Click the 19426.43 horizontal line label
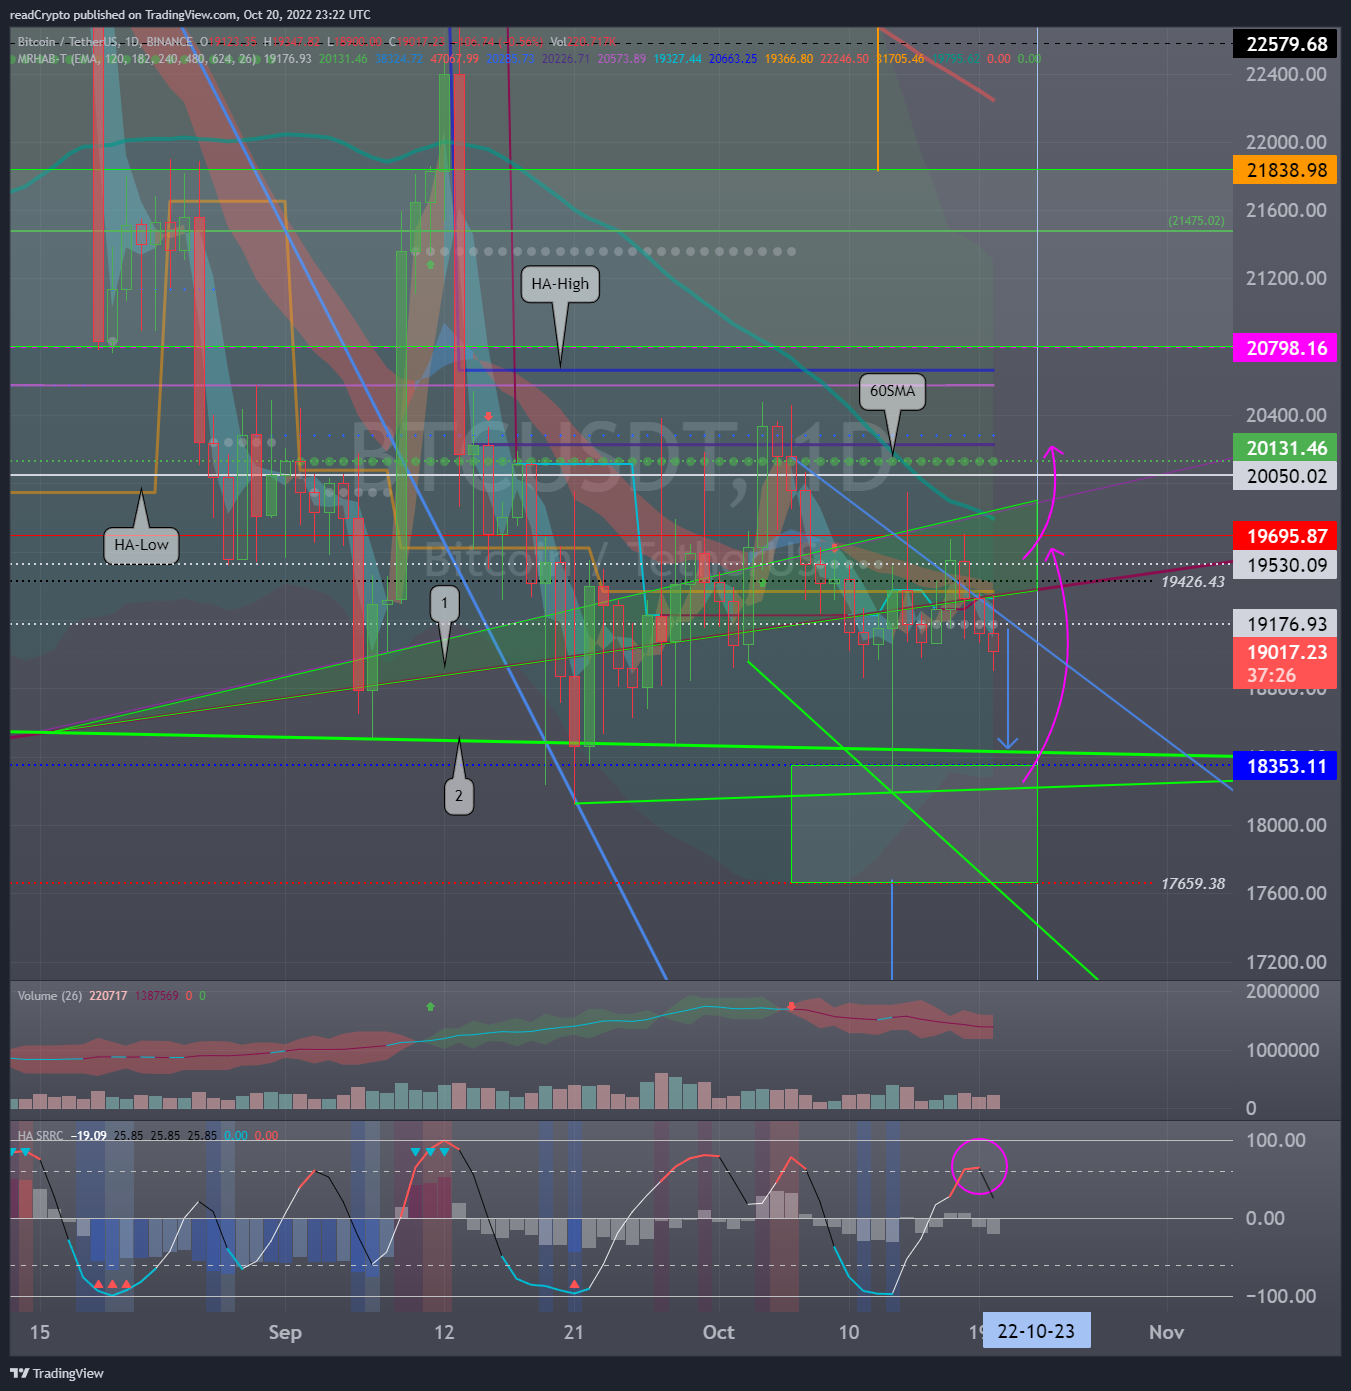This screenshot has height=1391, width=1351. [x=1192, y=581]
